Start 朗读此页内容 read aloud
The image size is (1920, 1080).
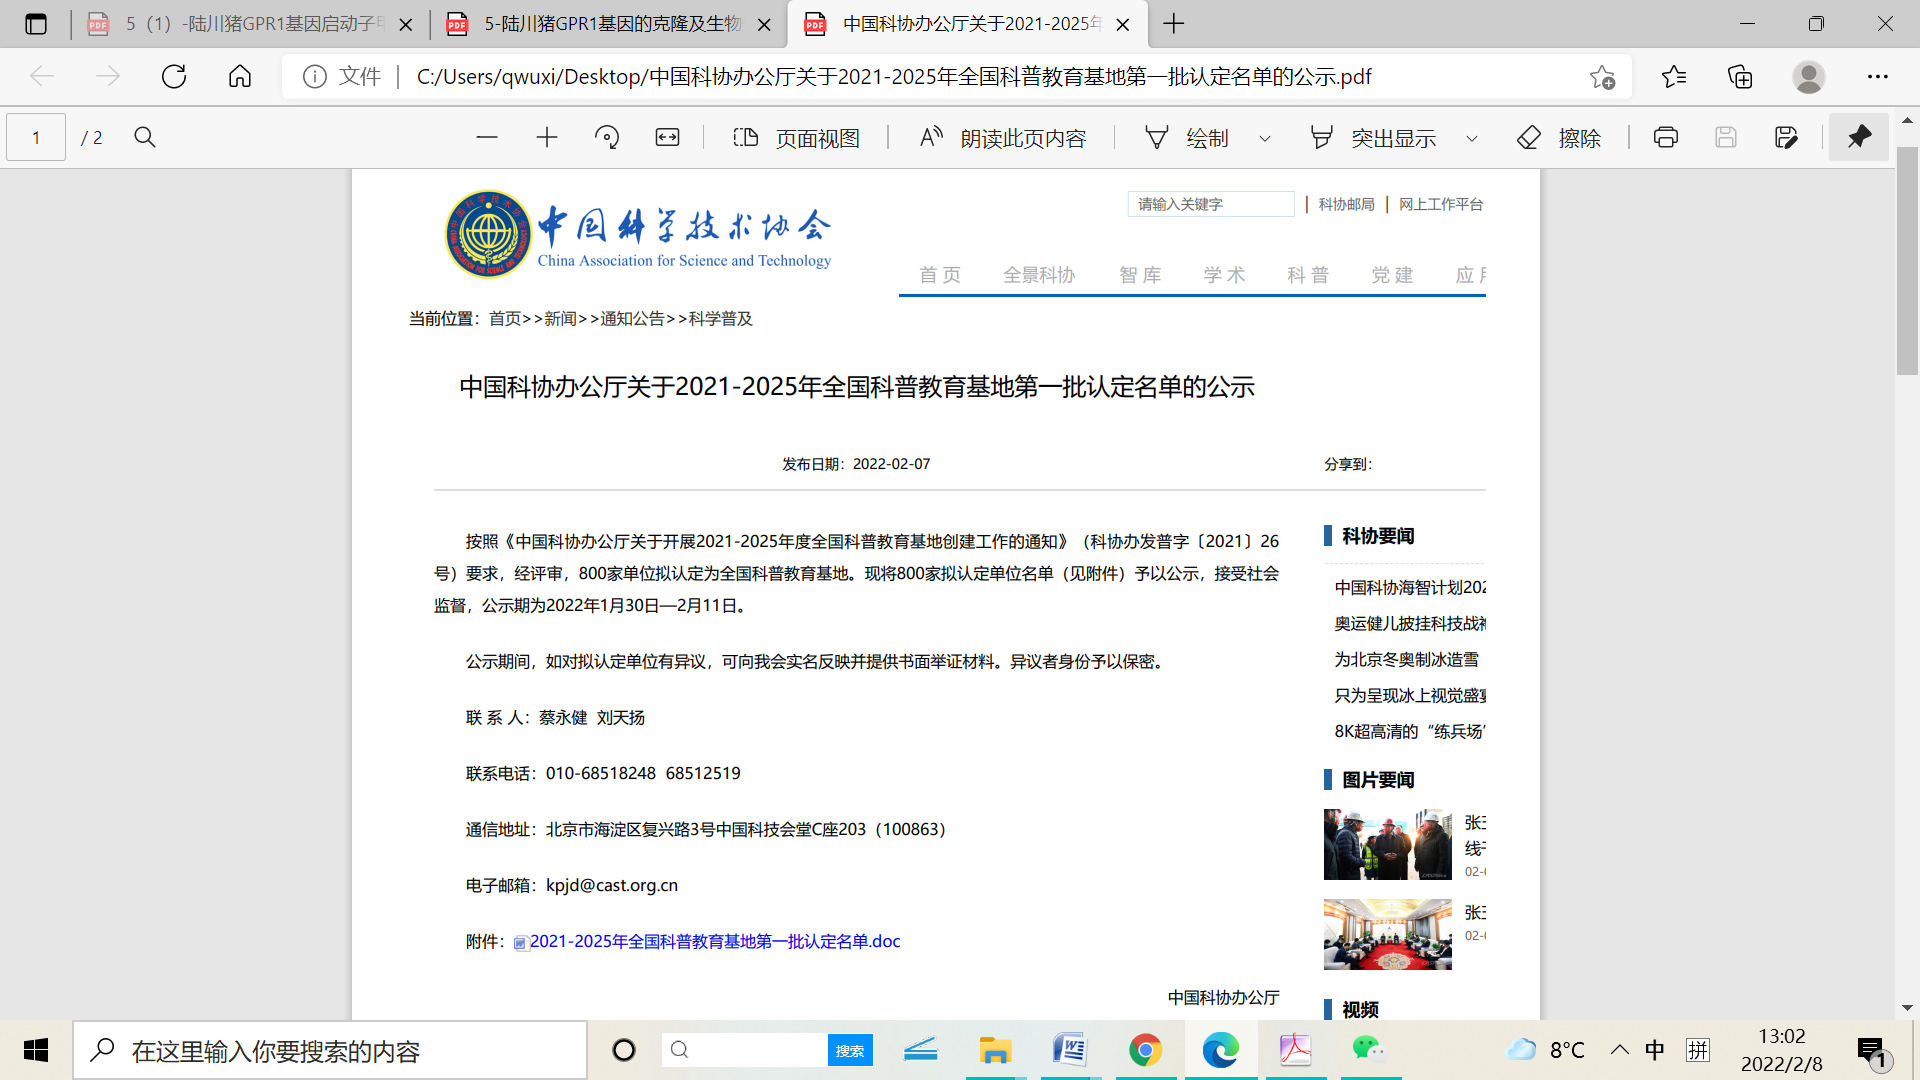(1002, 138)
